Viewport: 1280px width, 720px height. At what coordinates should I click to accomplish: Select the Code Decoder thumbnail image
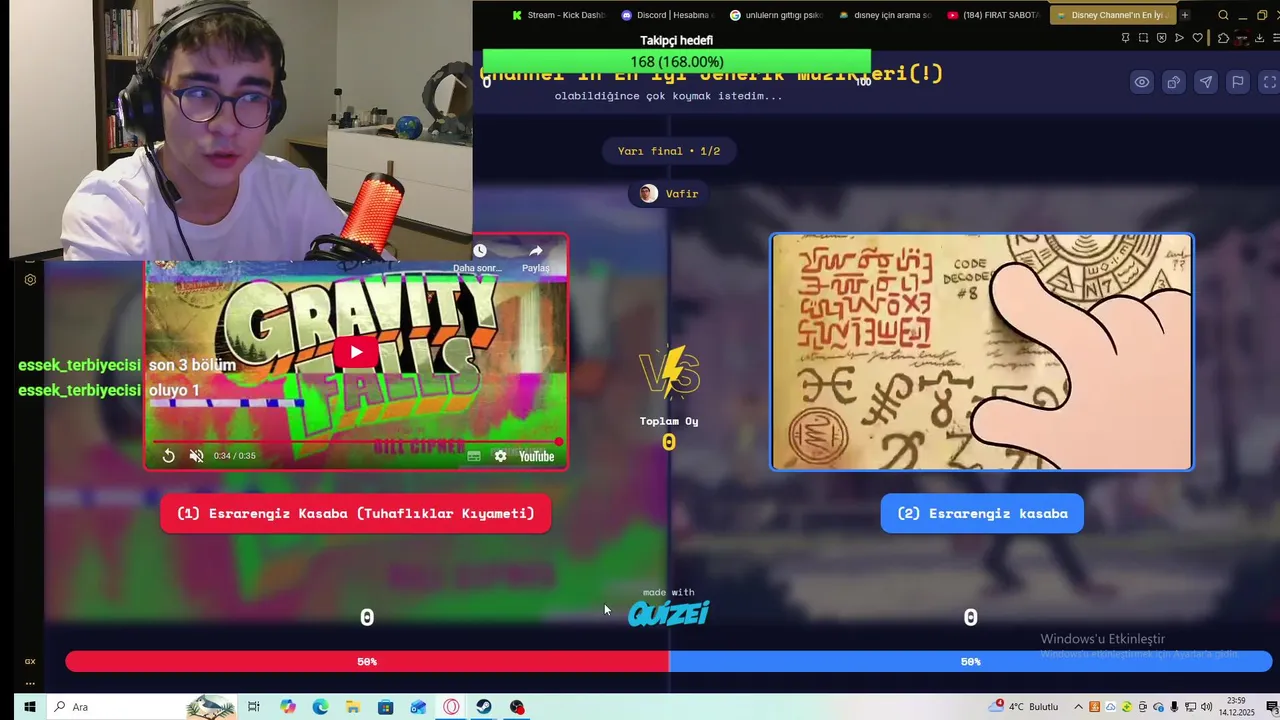click(982, 352)
